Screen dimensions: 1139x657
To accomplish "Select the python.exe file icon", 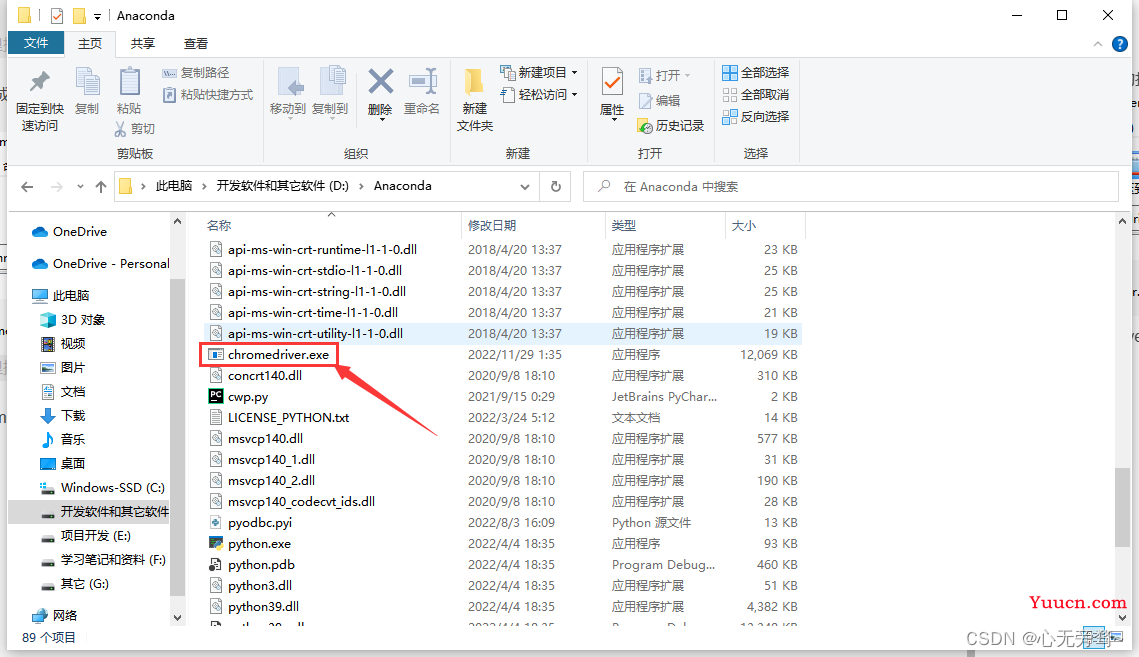I will coord(216,543).
